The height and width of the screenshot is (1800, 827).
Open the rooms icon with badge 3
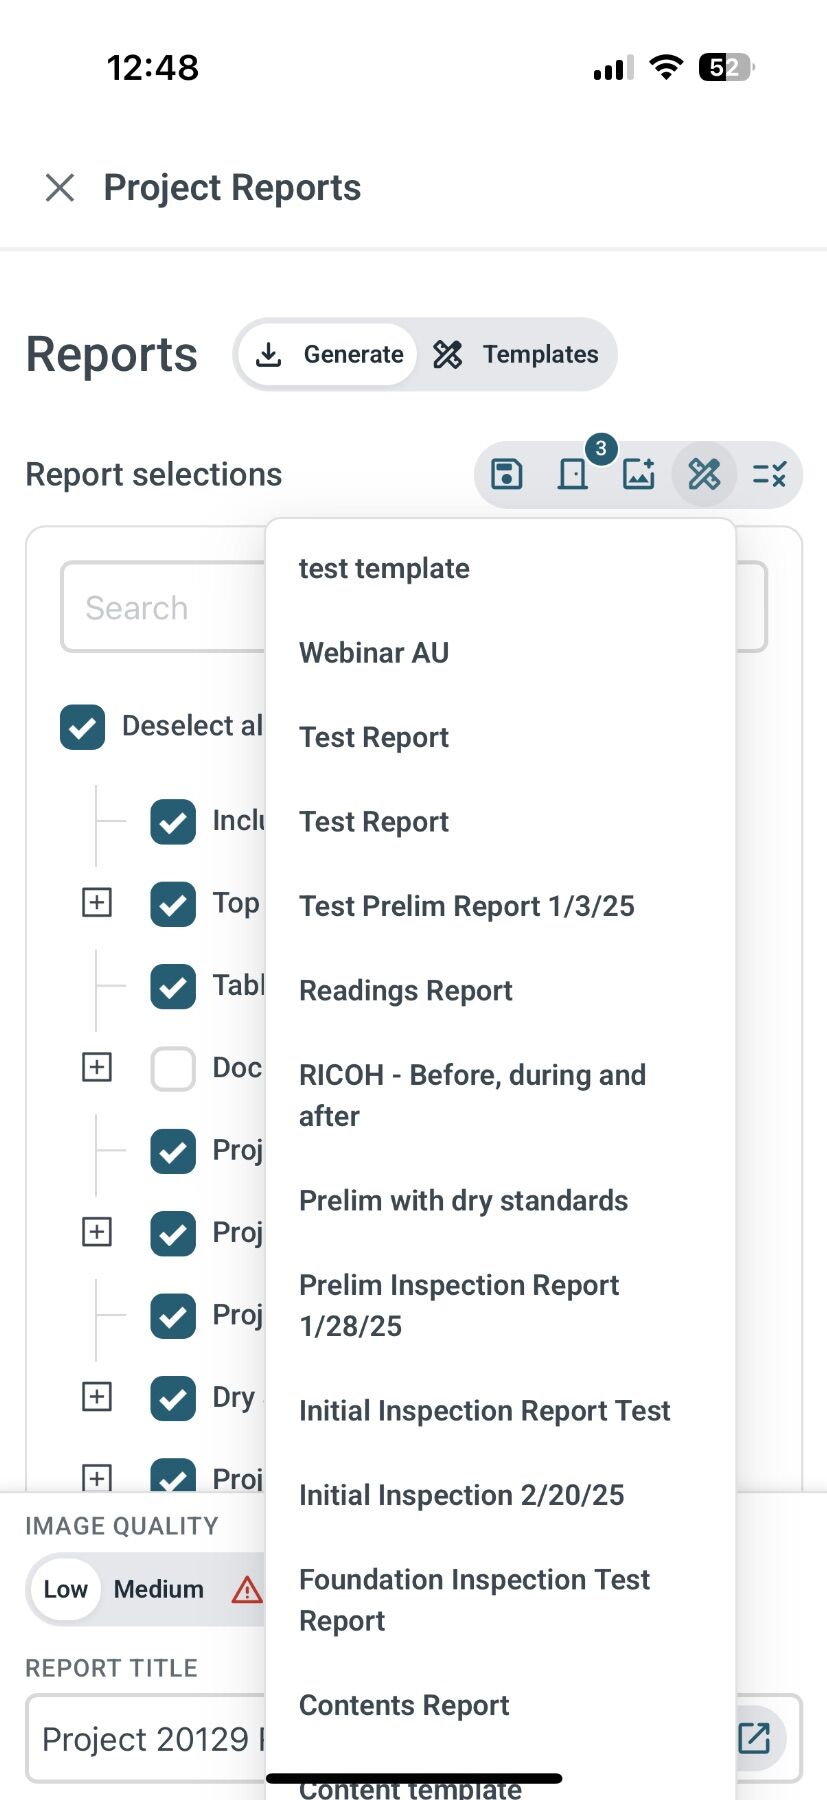click(573, 474)
